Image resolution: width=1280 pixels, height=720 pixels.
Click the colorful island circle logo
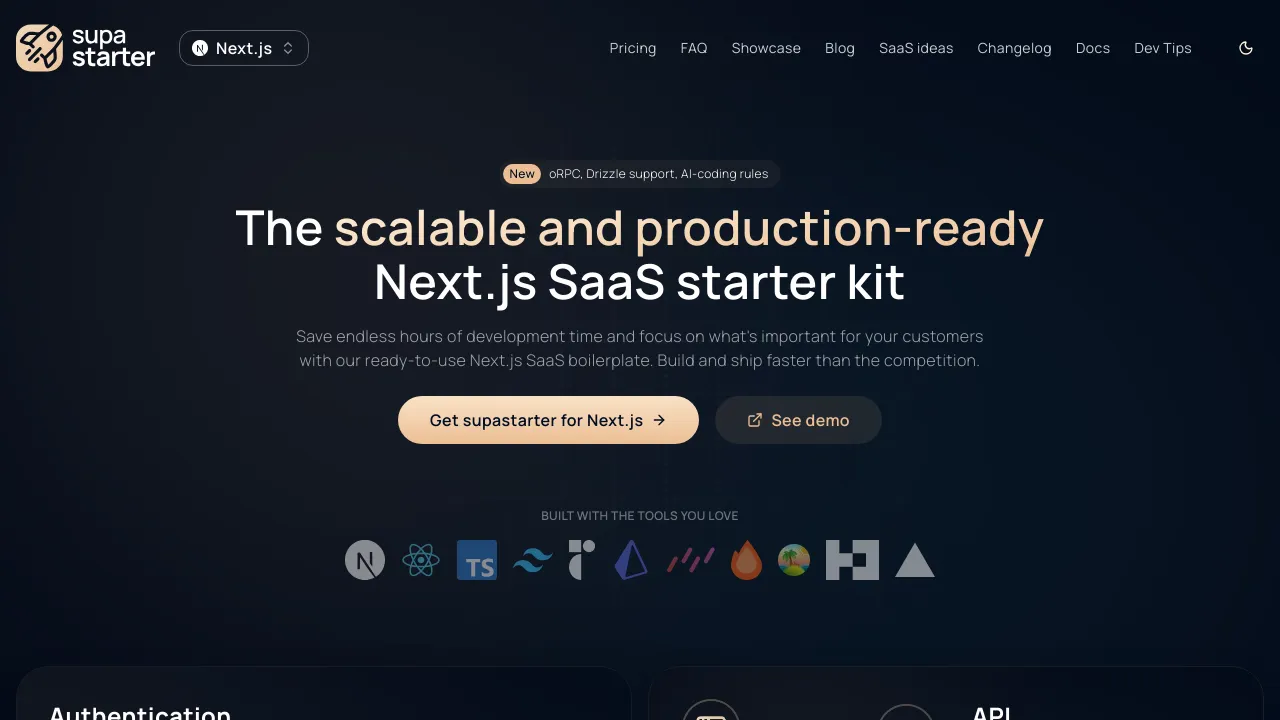(794, 560)
